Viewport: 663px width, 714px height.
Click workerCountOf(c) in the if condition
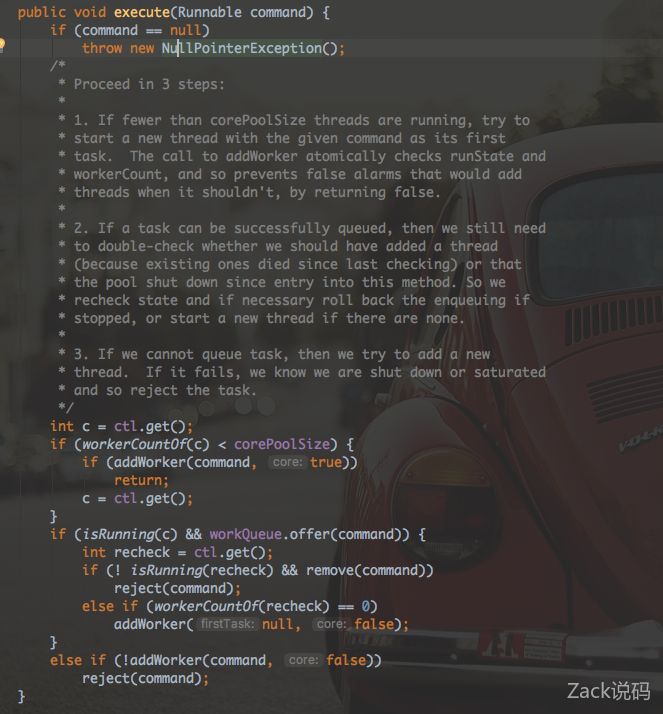(x=146, y=444)
